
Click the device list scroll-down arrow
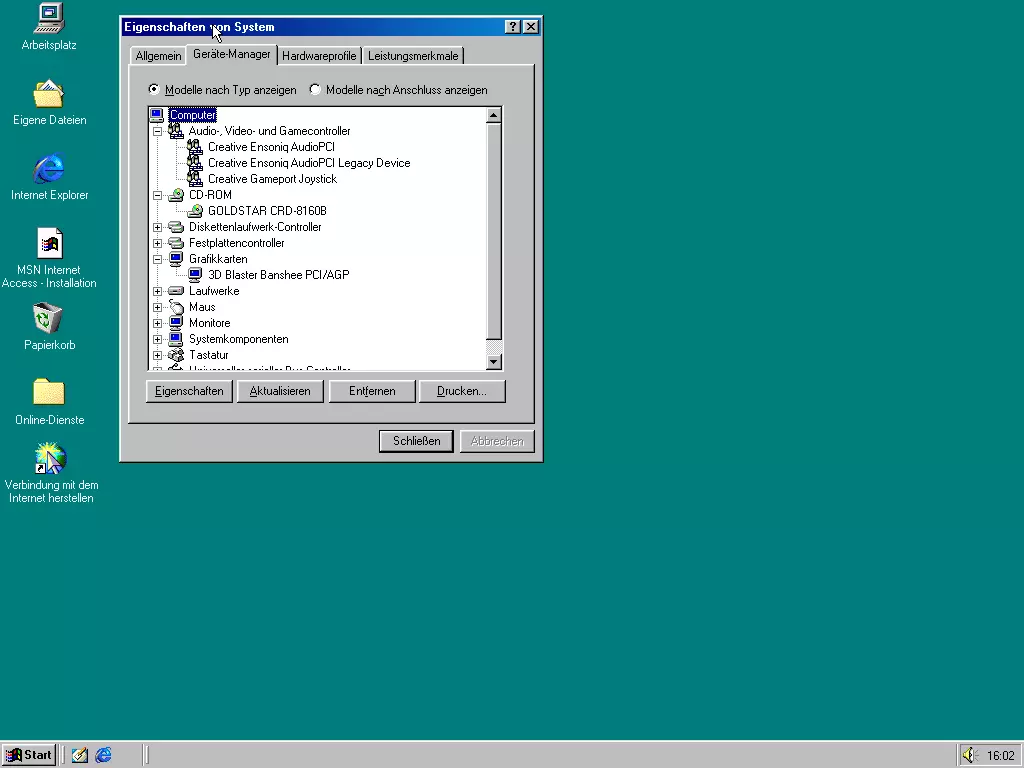tap(494, 361)
